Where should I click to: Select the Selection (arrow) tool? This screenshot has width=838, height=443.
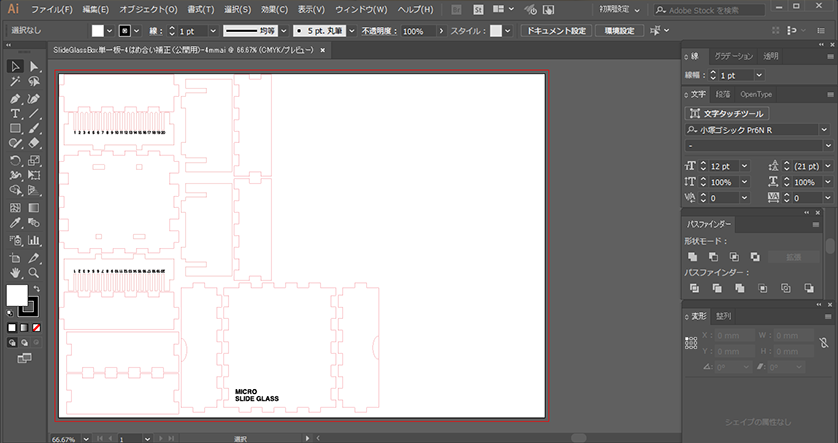(x=15, y=67)
